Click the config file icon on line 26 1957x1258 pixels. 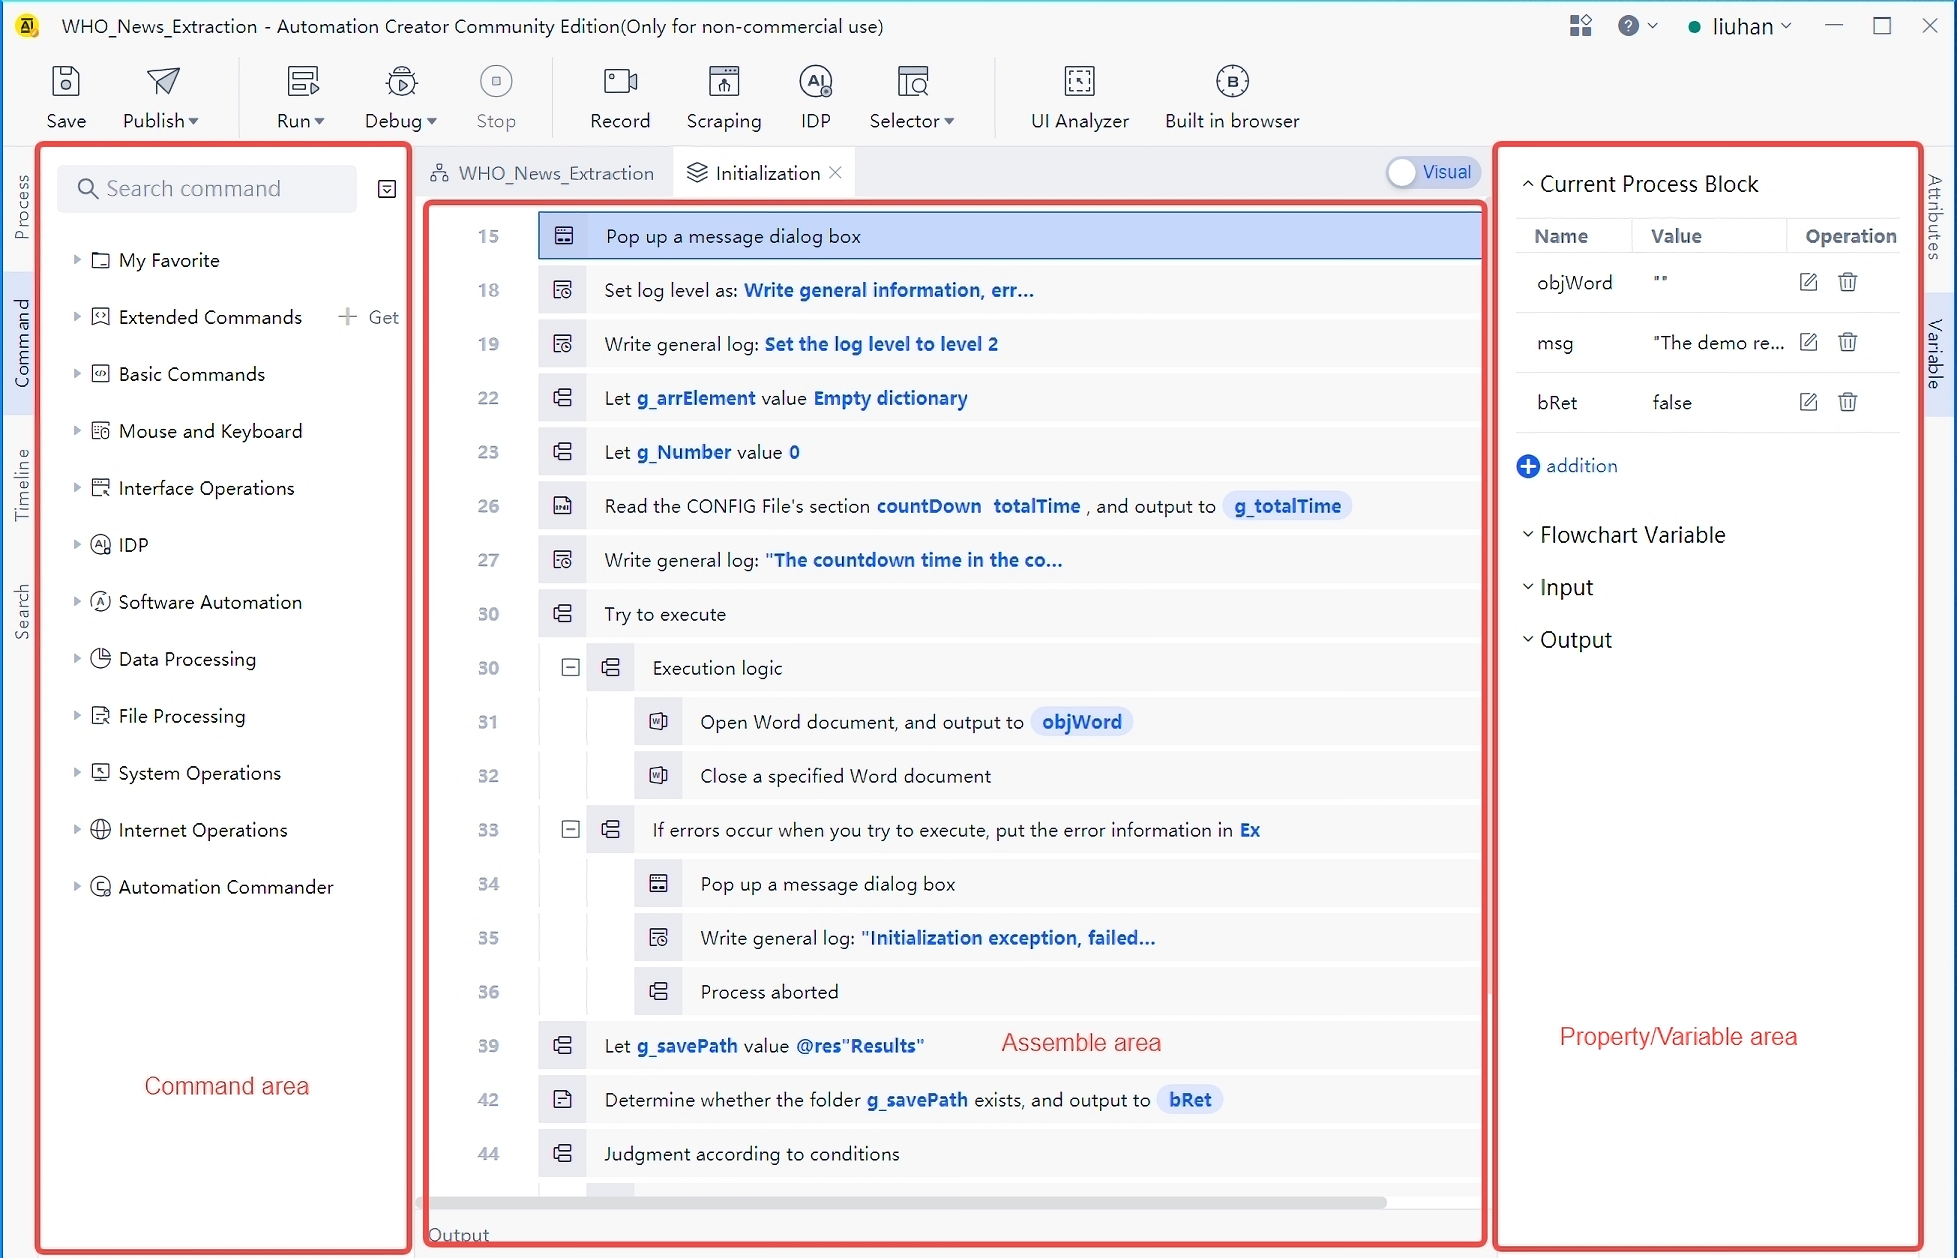point(563,506)
